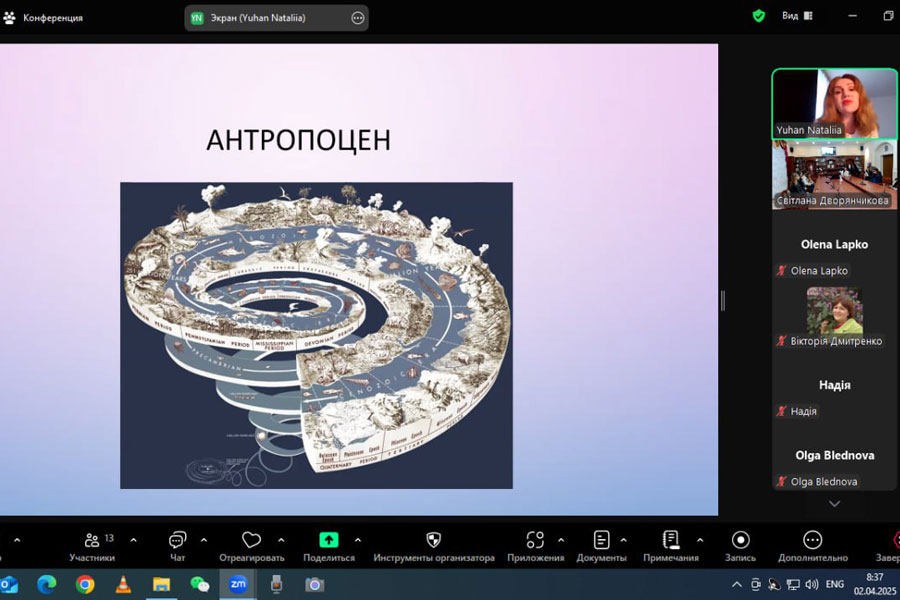Open the Дополнительно more menu

(813, 547)
